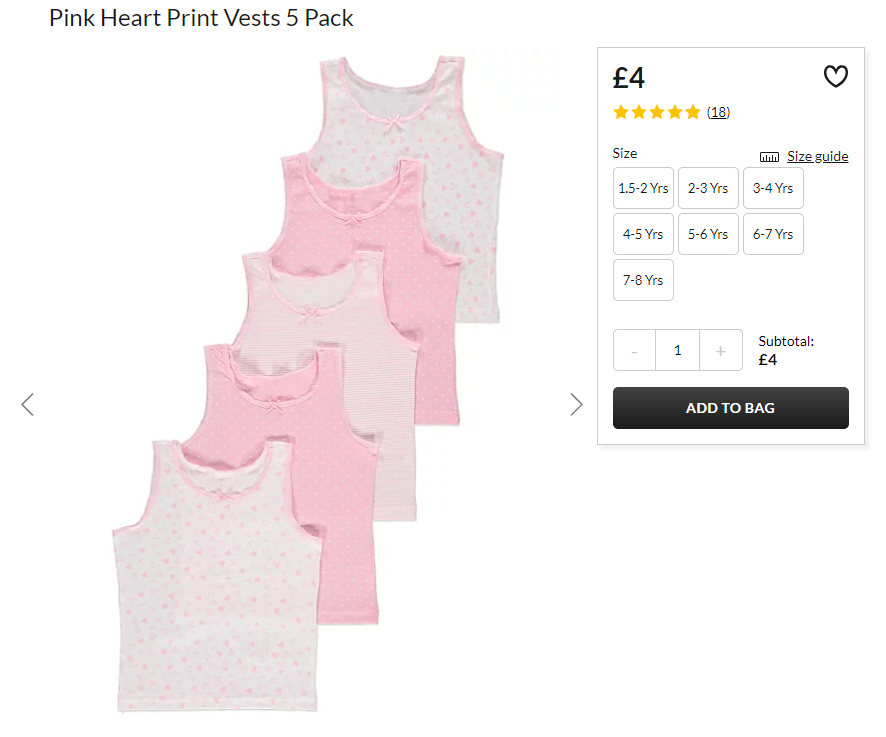Increase quantity with plus button

720,350
